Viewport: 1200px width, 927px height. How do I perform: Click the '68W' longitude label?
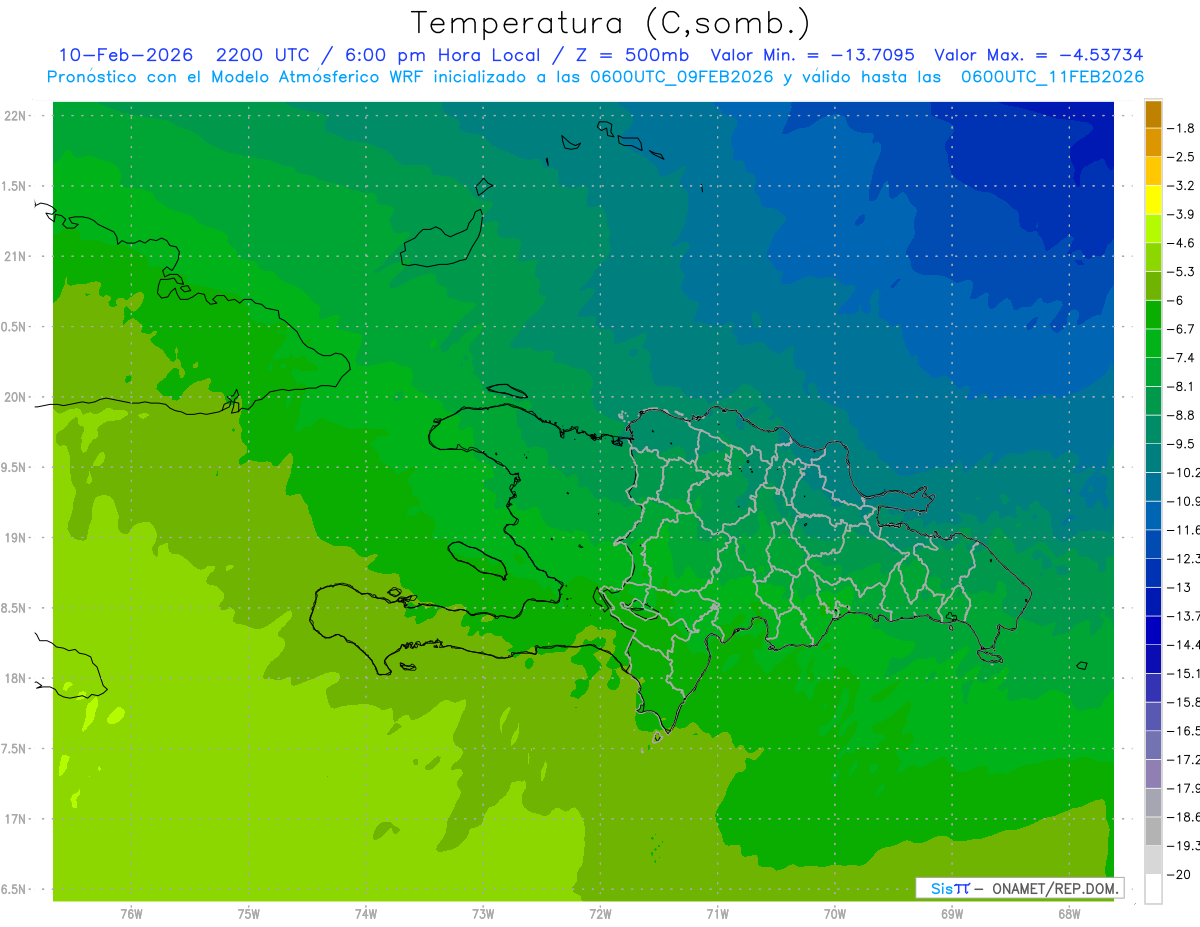coord(1069,914)
